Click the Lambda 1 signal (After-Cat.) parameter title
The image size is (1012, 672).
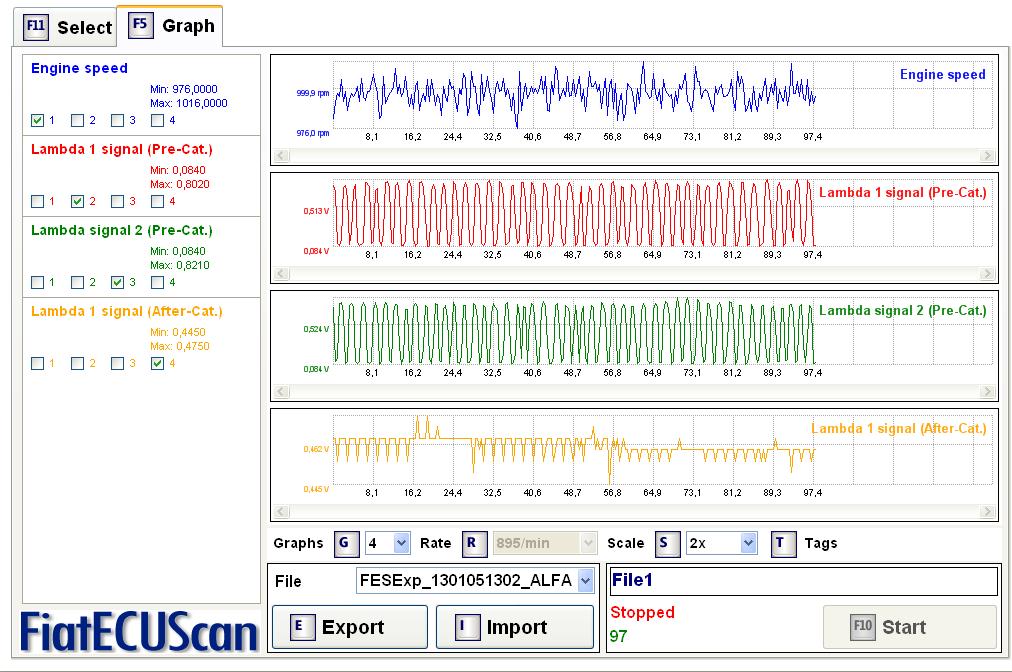pyautogui.click(x=126, y=311)
